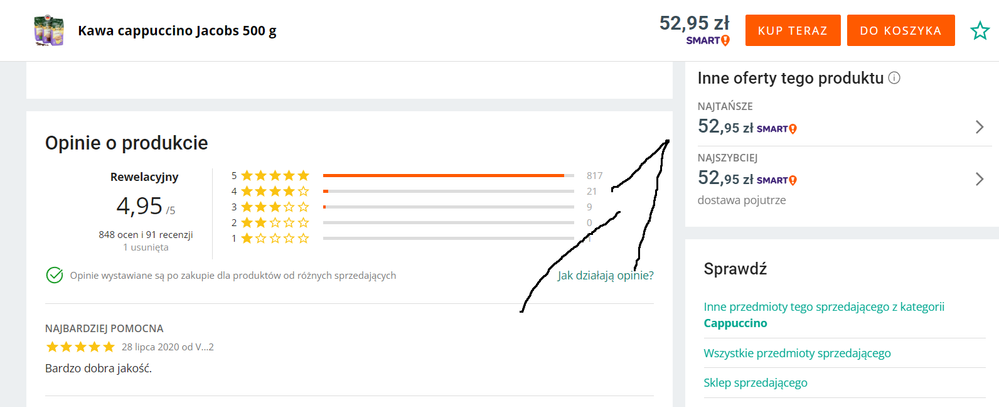Visit Sklep sprzedającego link
The image size is (999, 407).
(x=755, y=382)
